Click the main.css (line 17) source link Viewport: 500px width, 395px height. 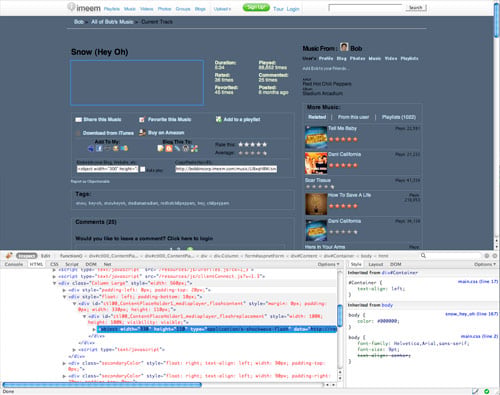478,282
